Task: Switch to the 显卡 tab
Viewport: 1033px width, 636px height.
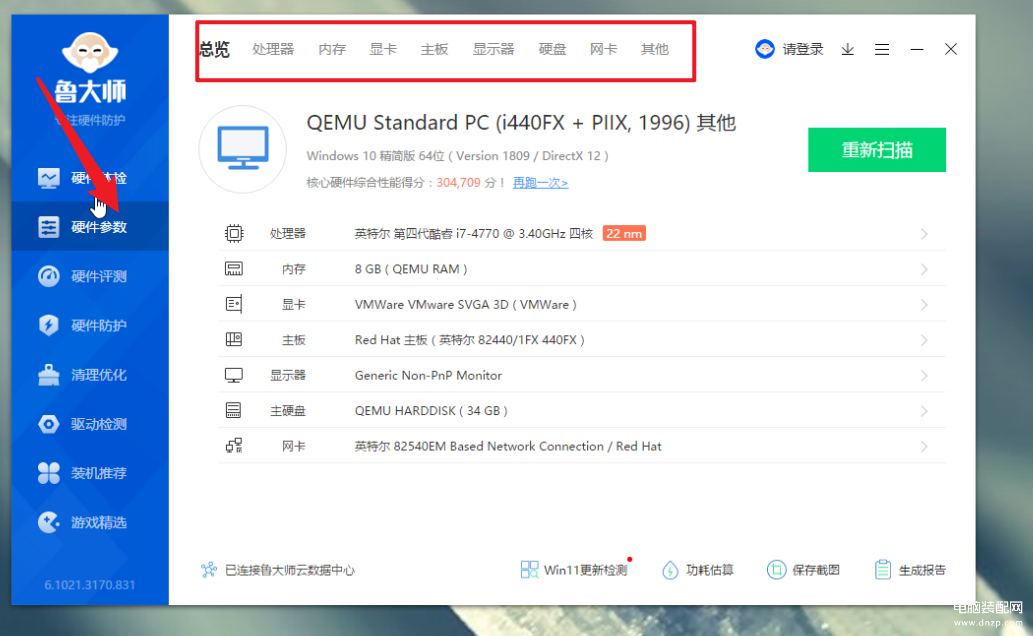Action: [383, 49]
